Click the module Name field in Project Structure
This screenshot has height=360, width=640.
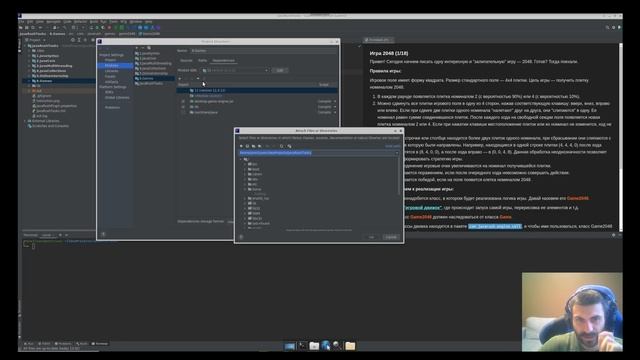click(x=264, y=51)
